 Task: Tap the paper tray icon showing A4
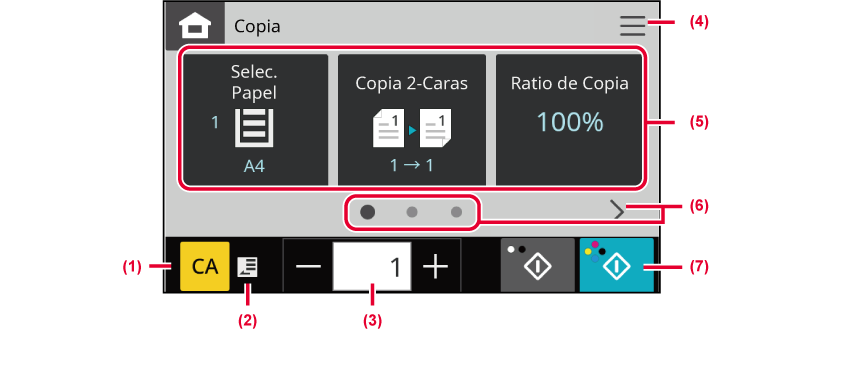coord(255,128)
